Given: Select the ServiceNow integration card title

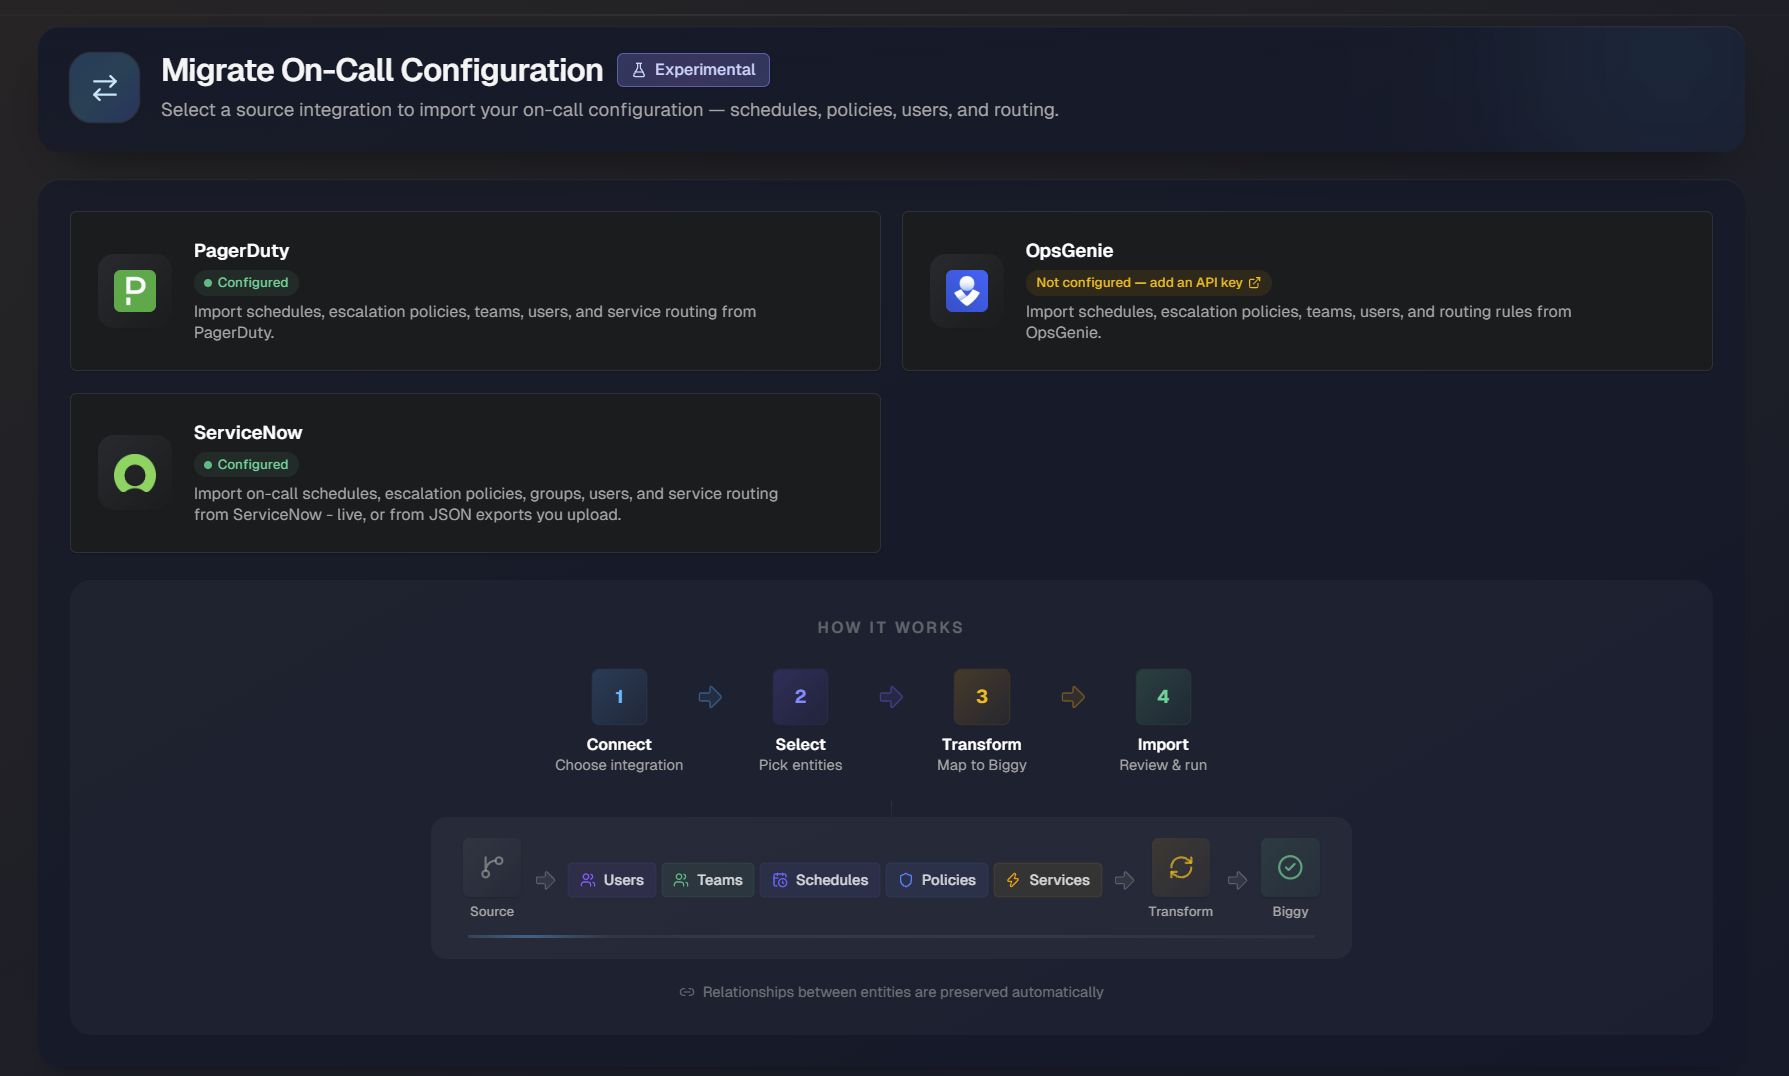Looking at the screenshot, I should tap(248, 433).
